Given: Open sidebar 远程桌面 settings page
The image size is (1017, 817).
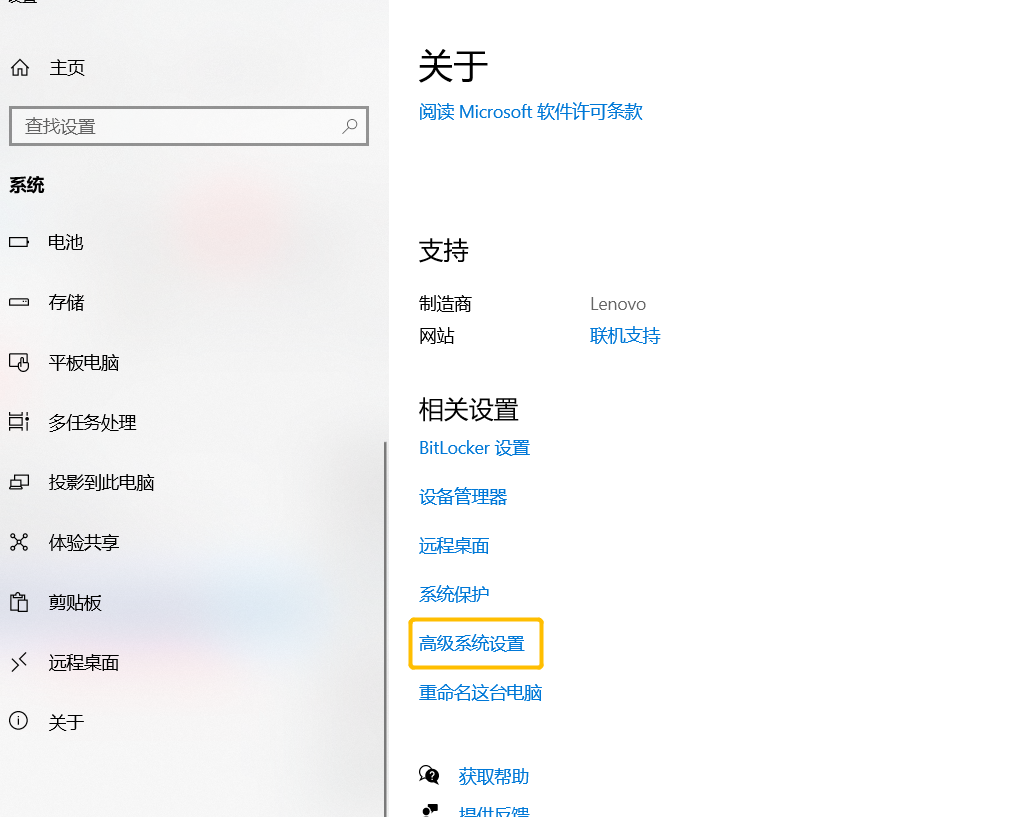Looking at the screenshot, I should [x=84, y=662].
